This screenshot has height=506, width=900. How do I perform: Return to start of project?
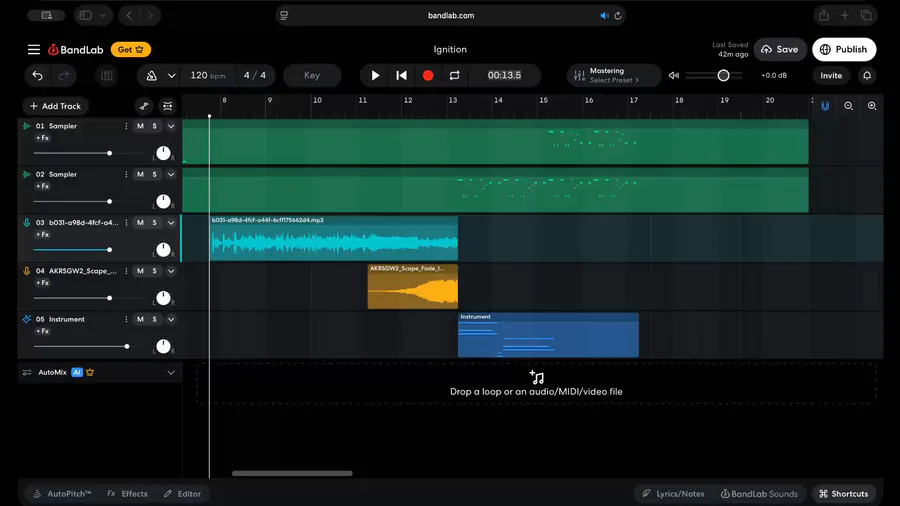click(402, 75)
